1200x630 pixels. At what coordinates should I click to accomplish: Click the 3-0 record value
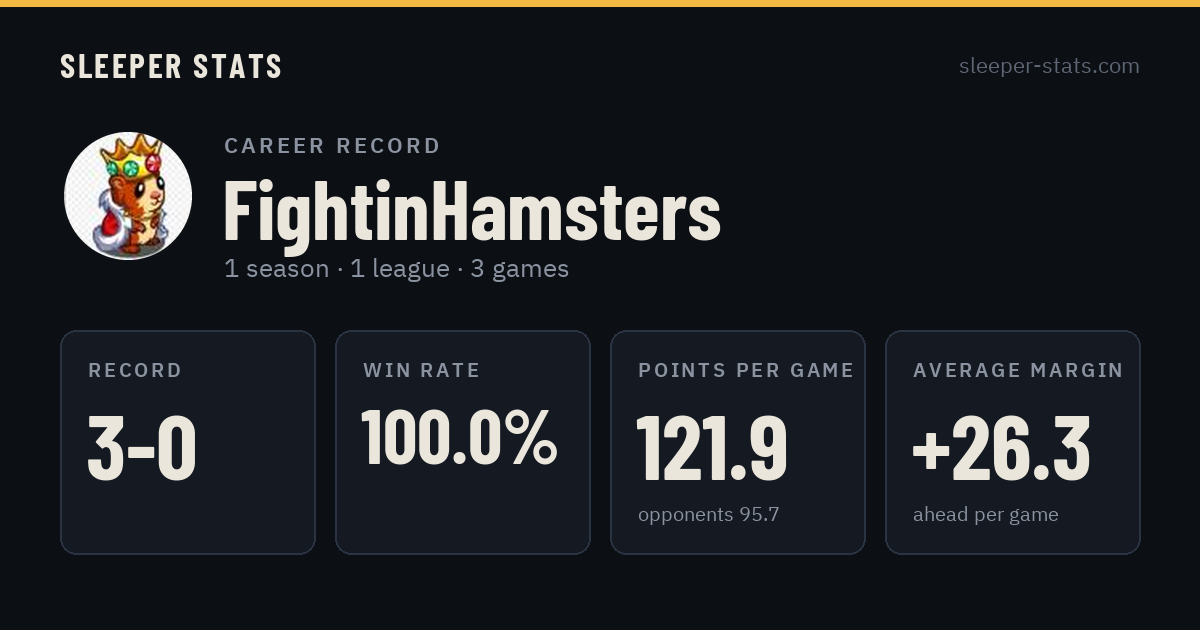(x=142, y=448)
